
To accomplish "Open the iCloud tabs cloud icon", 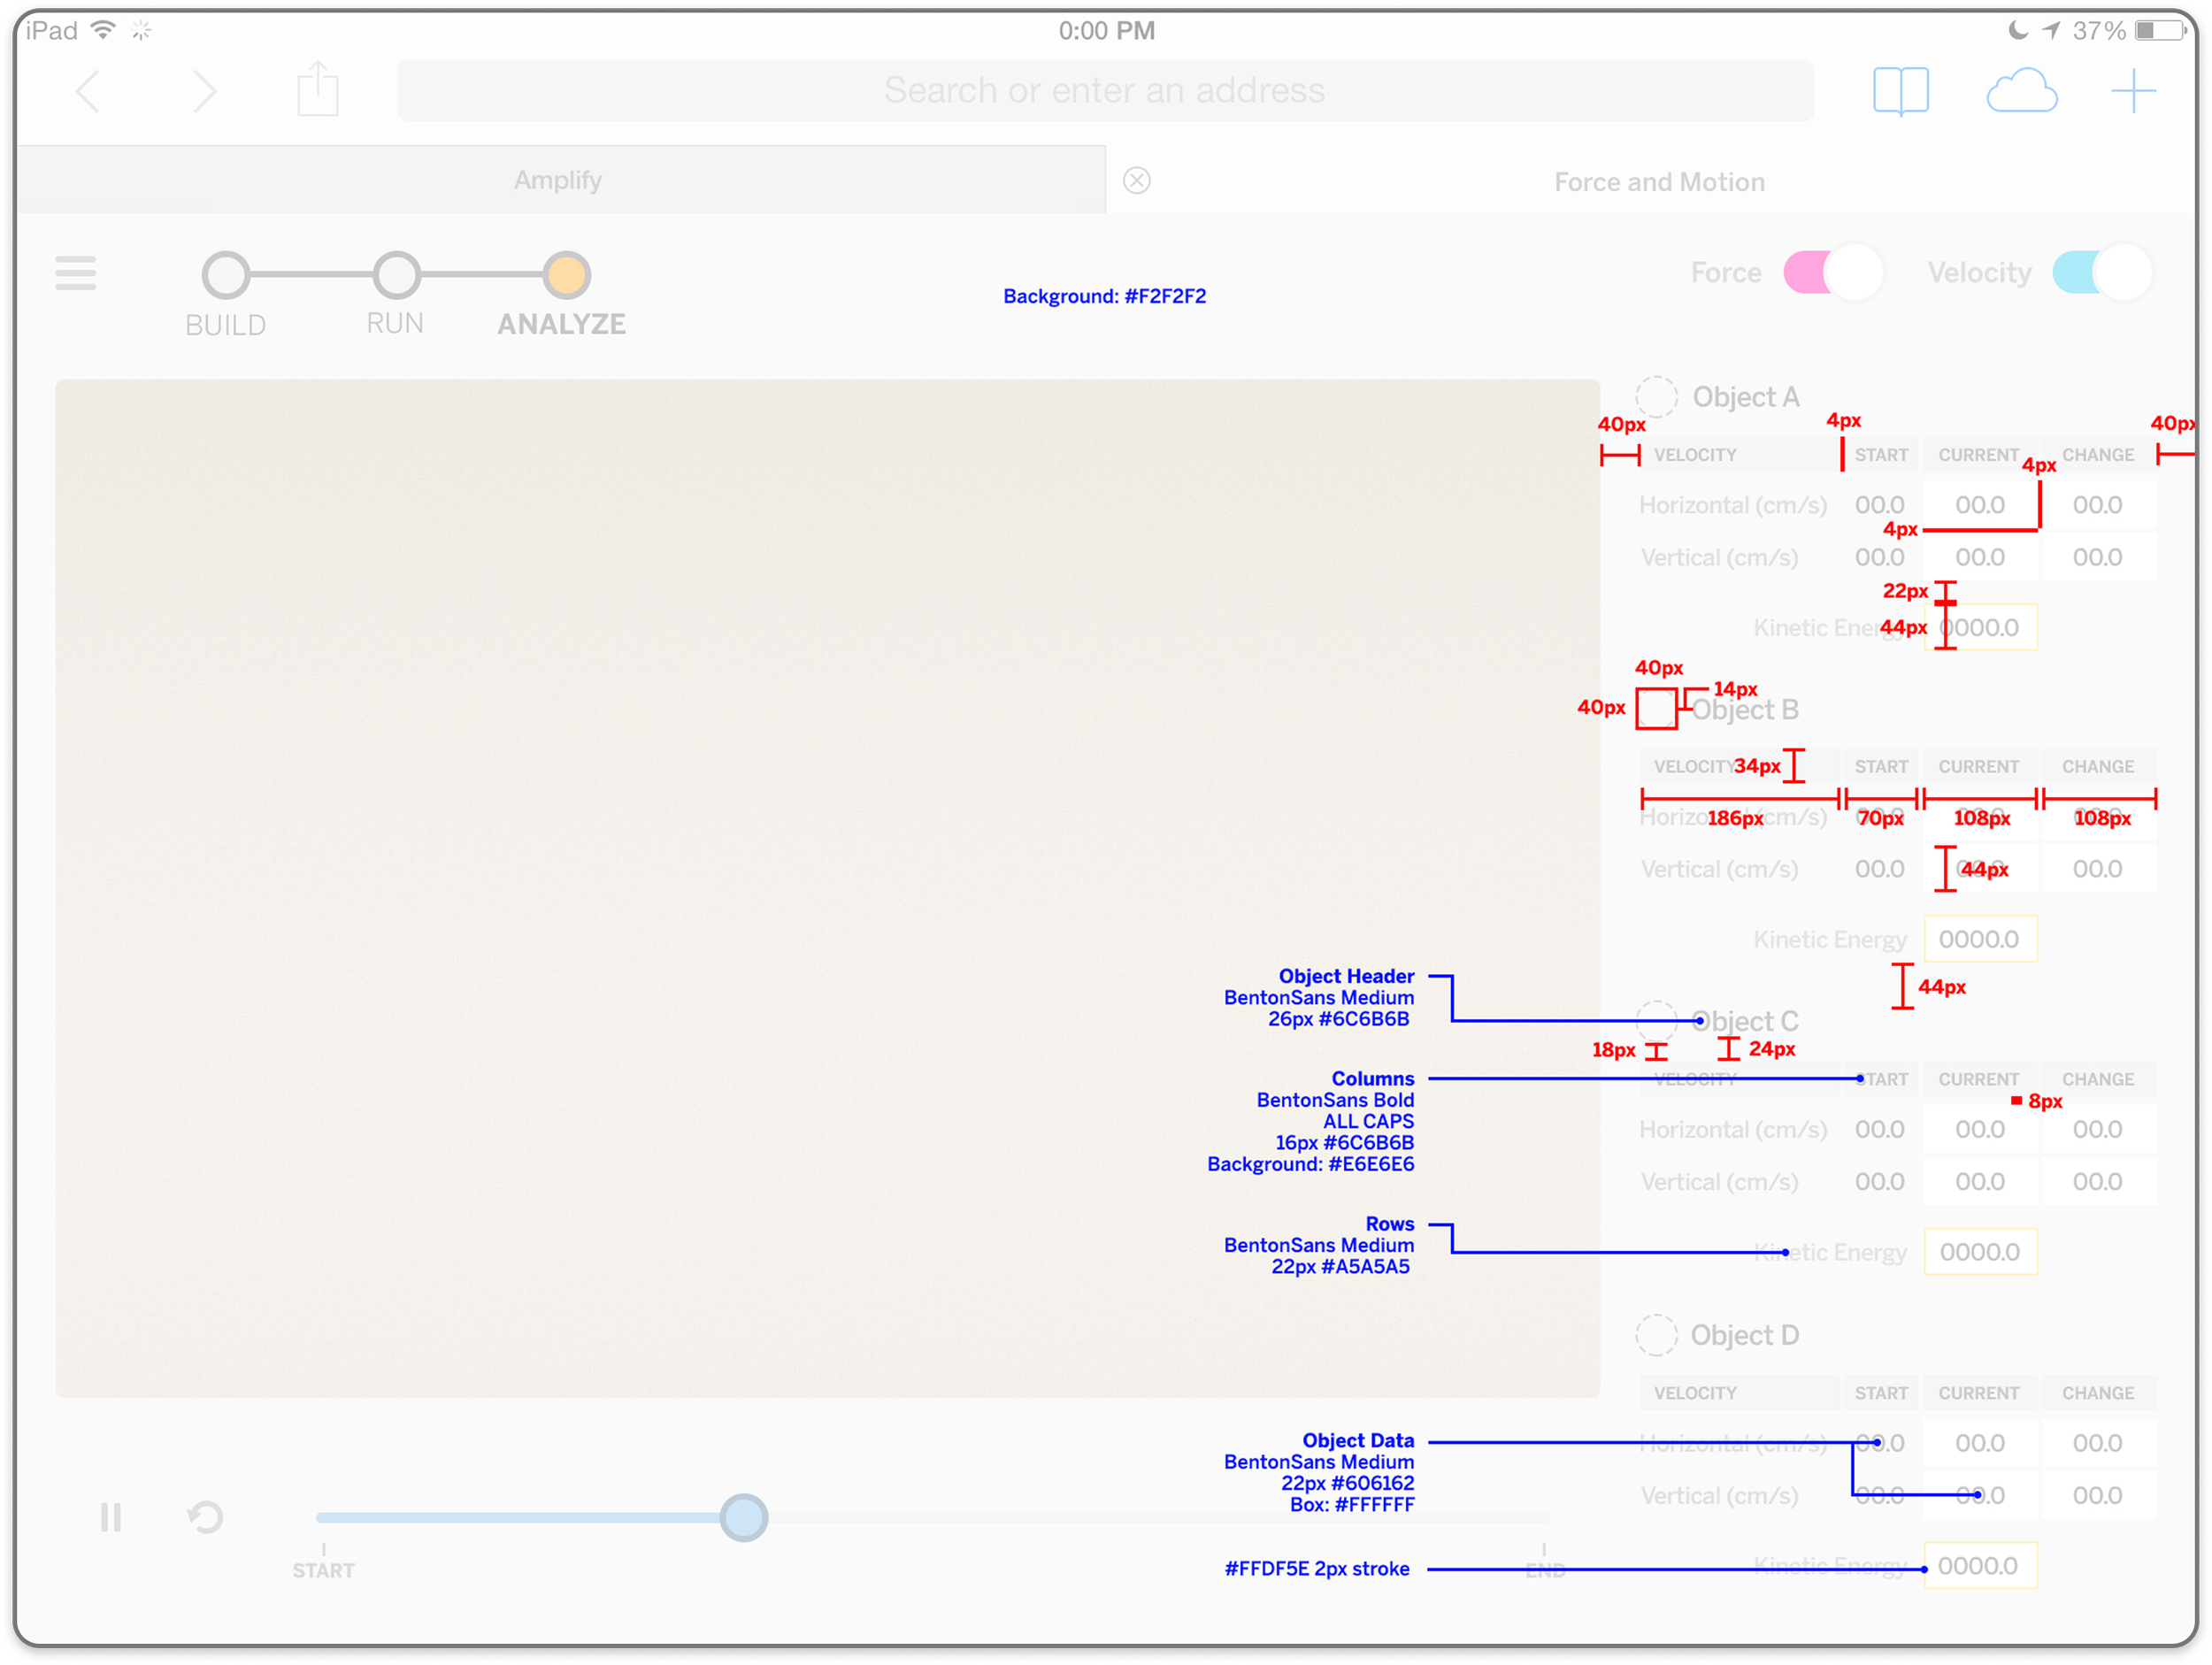I will tap(2021, 91).
